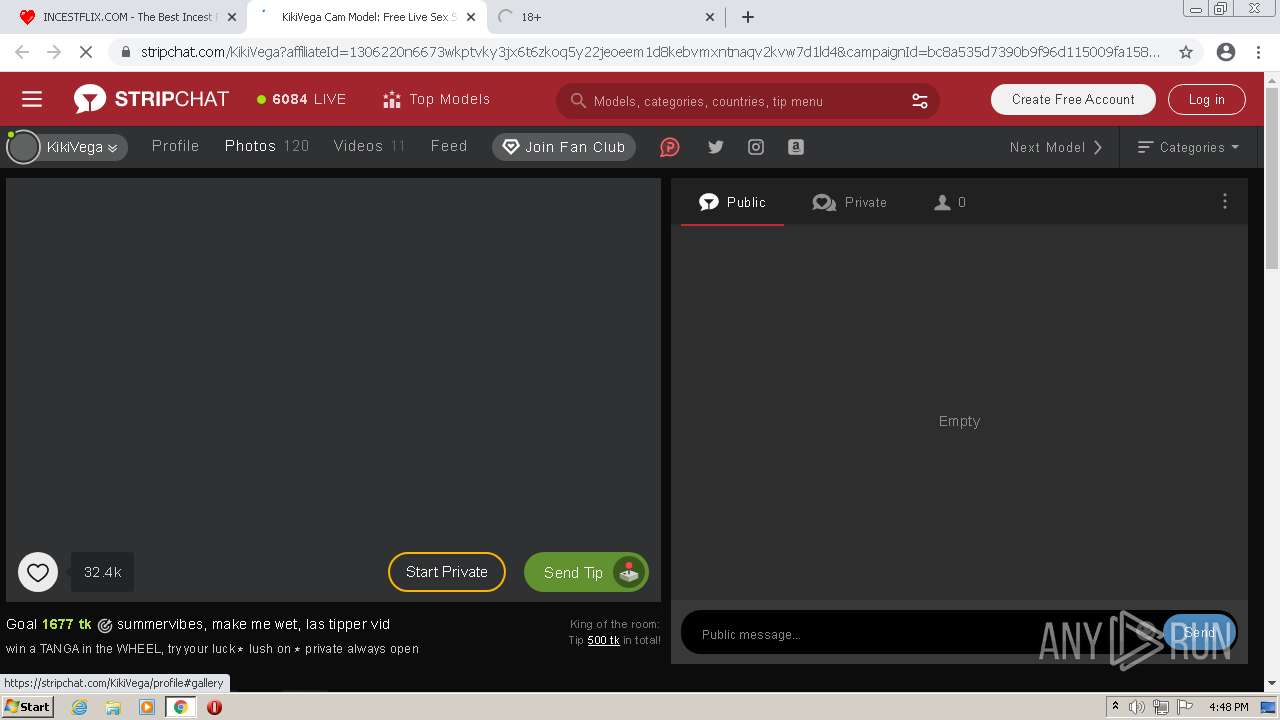Click the address bar URL
This screenshot has height=720, width=1280.
coord(650,52)
